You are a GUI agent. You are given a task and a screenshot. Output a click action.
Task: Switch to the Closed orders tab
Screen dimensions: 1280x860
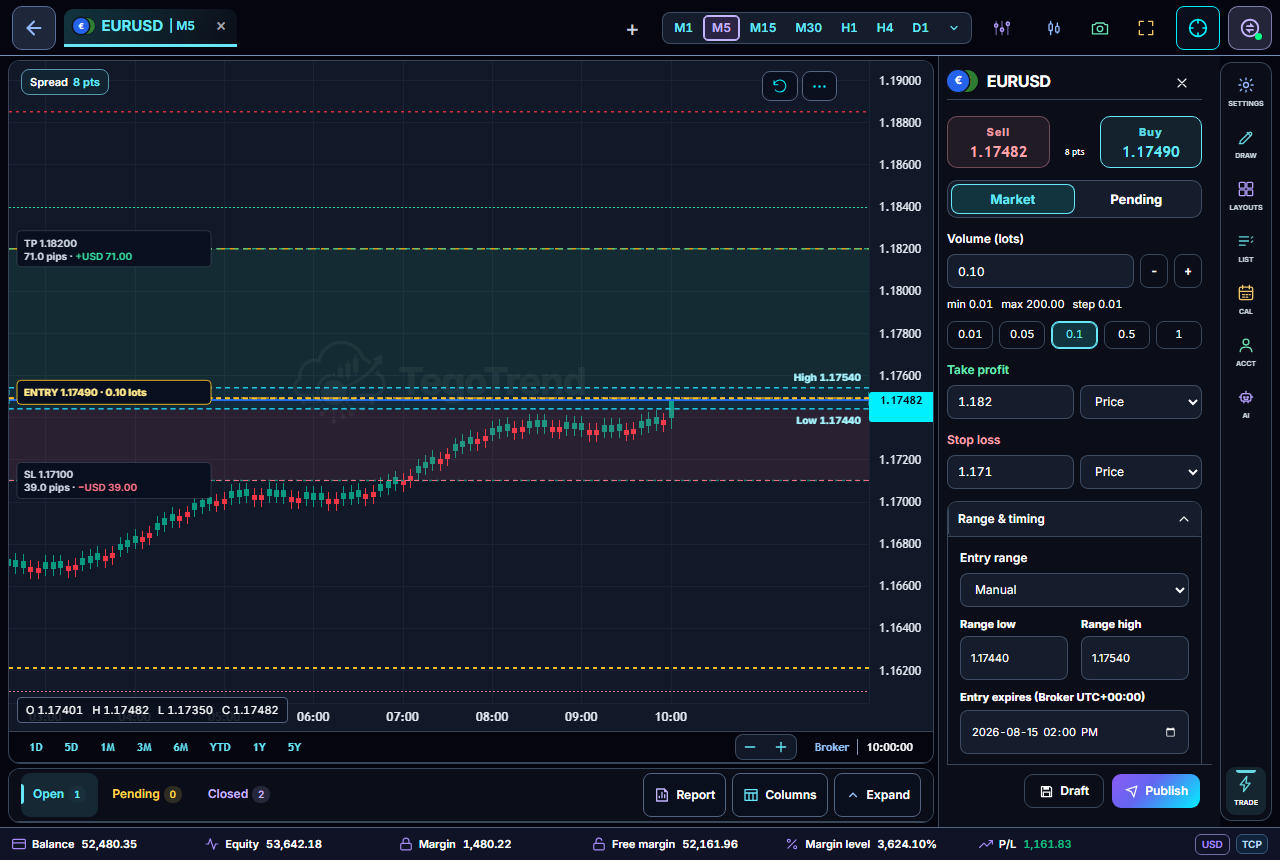click(238, 794)
